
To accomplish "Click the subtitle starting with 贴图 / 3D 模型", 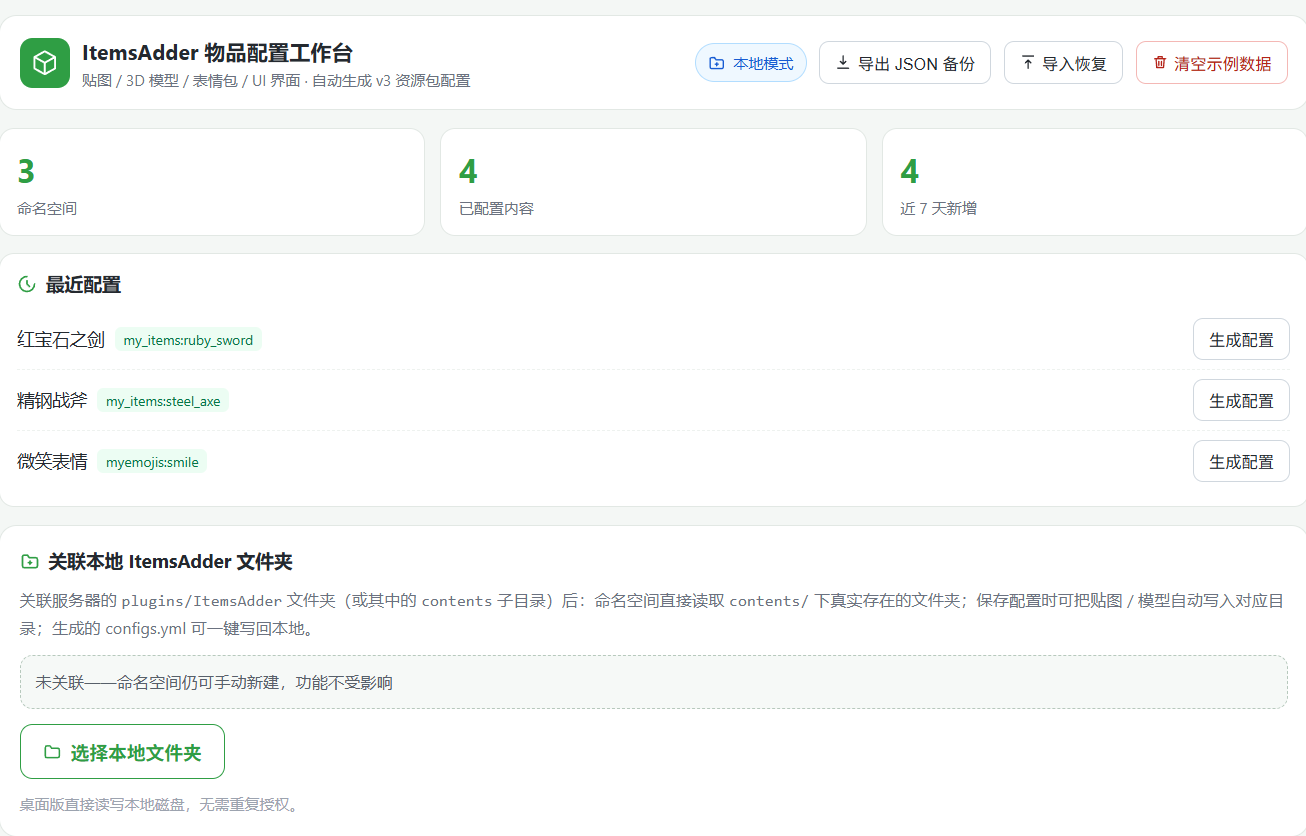I will point(276,80).
